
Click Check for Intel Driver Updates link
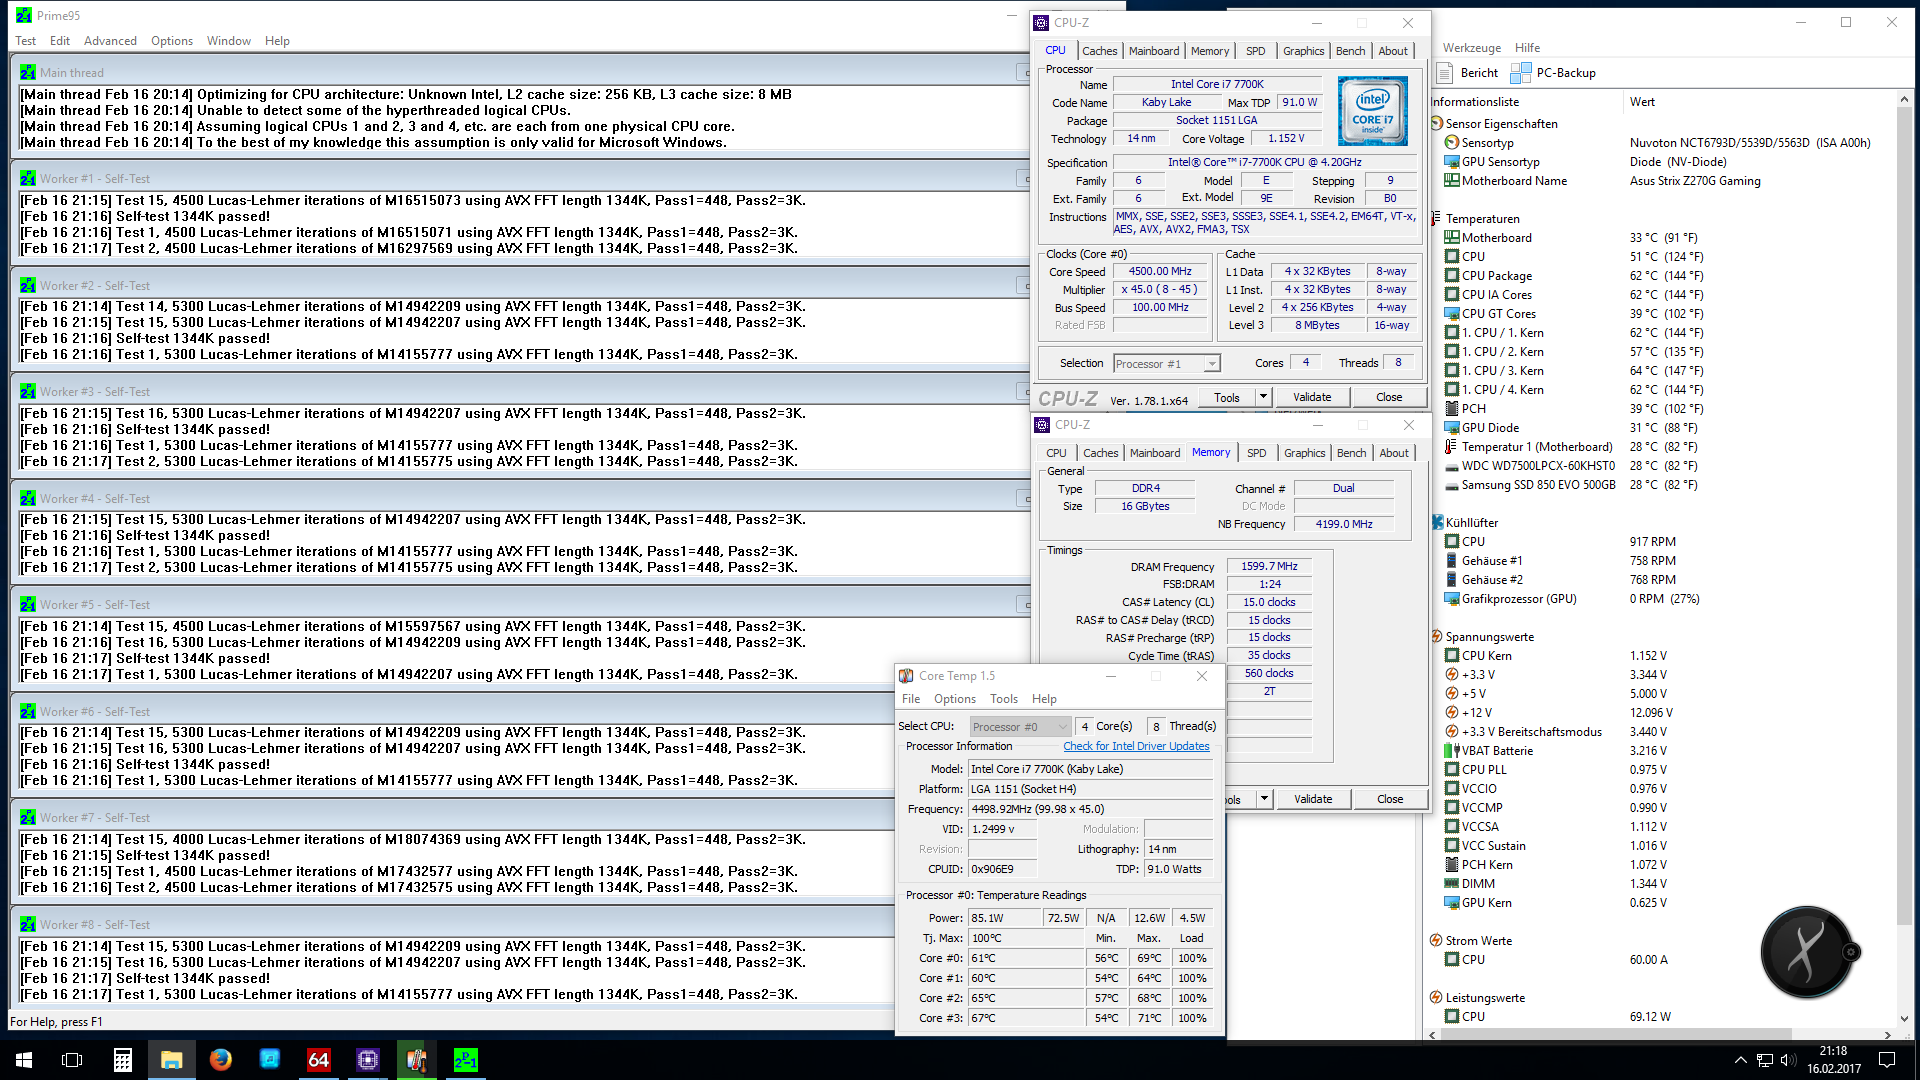coord(1135,746)
